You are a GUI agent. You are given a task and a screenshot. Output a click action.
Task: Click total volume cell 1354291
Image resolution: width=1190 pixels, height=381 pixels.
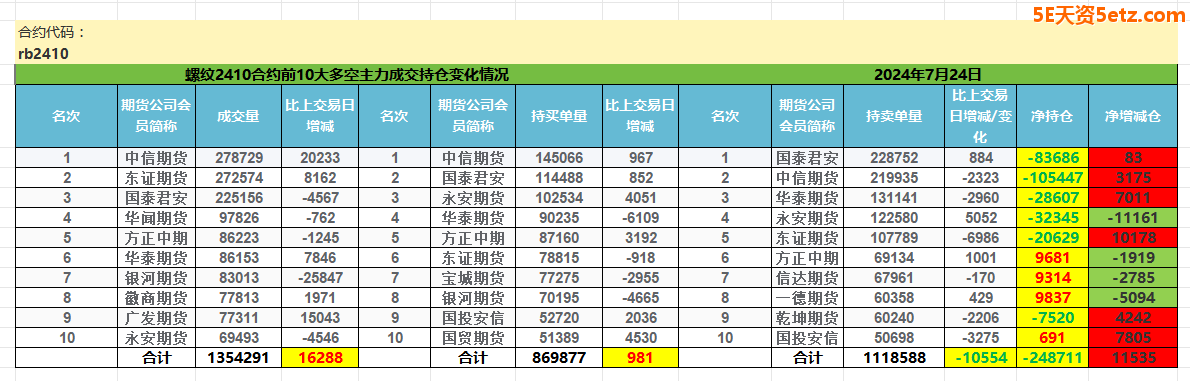point(238,357)
